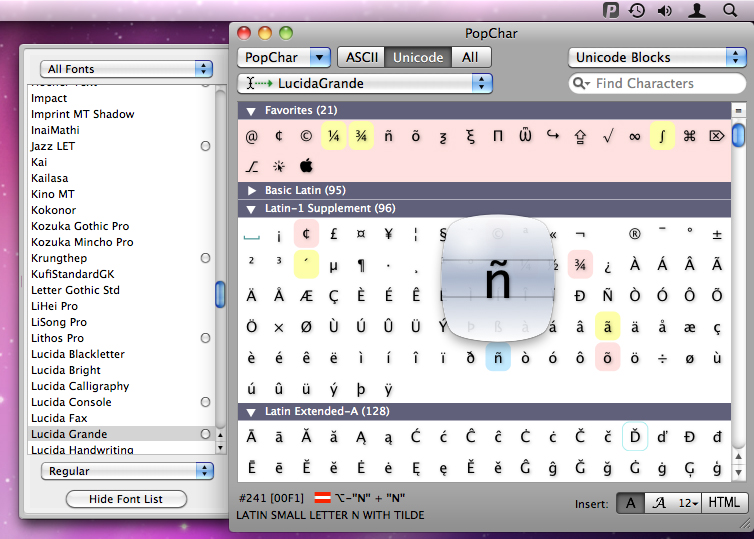Collapse the Latin-1 Supplement section
Viewport: 754px width, 539px height.
(251, 209)
